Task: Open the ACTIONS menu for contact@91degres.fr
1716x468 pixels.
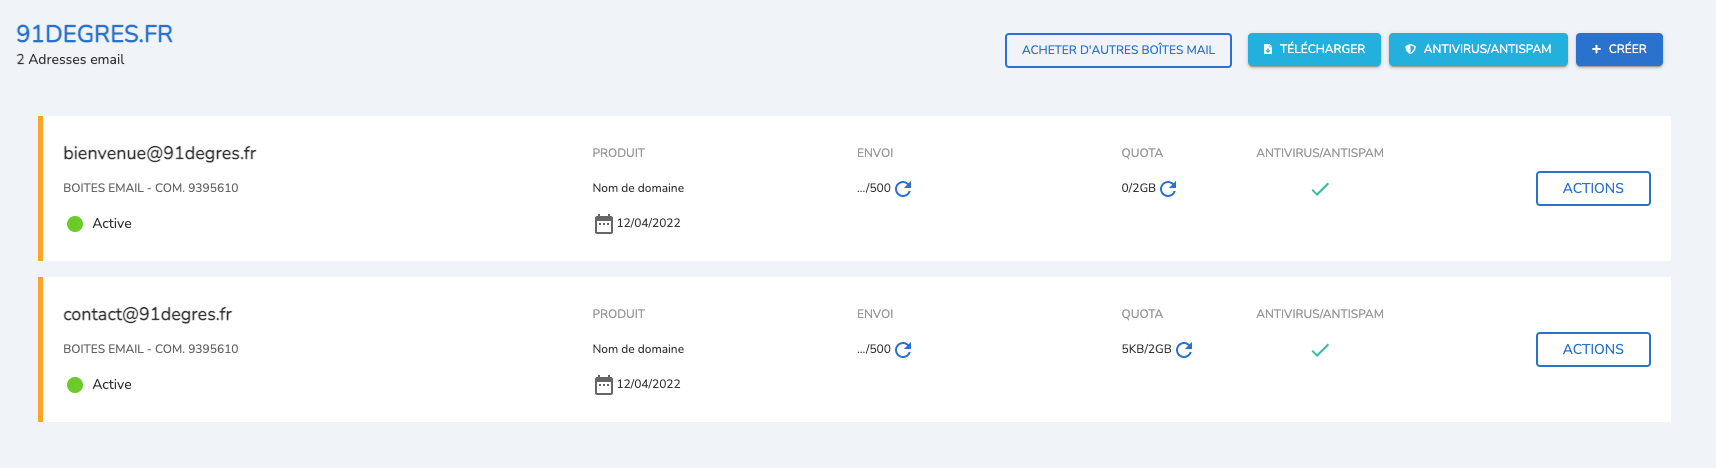Action: [x=1592, y=349]
